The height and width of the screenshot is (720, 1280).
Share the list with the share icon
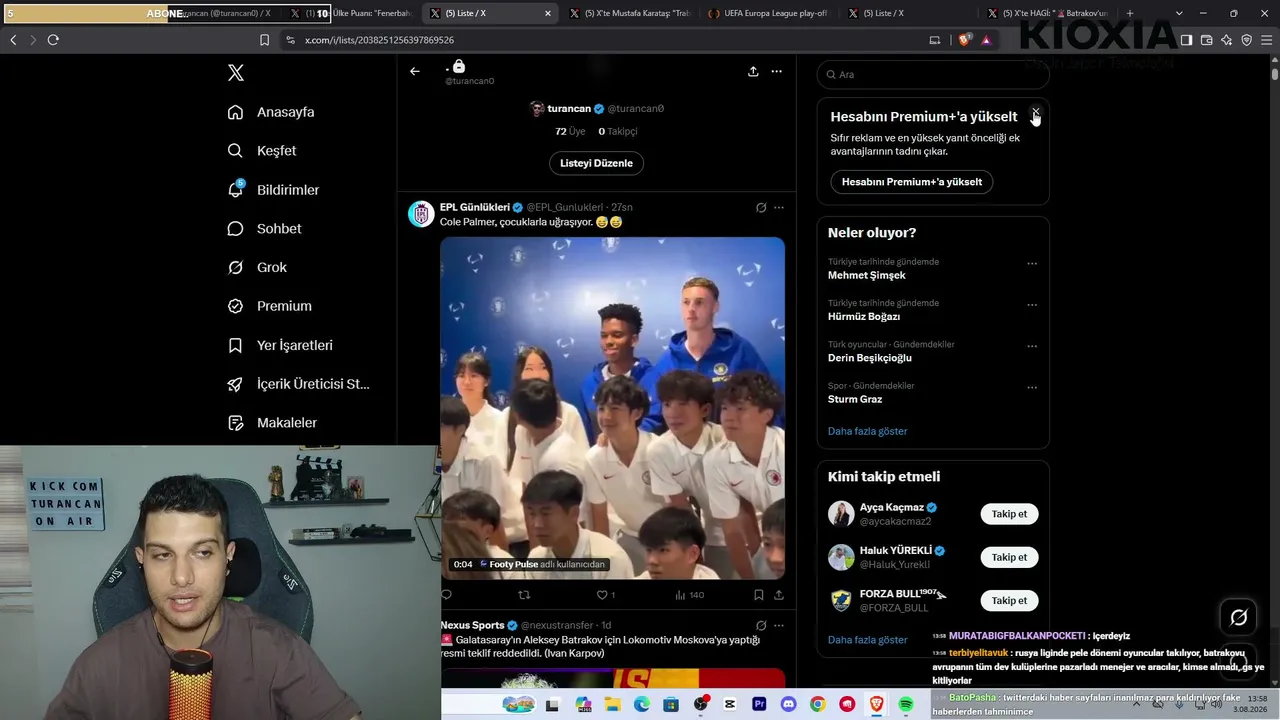click(x=753, y=71)
